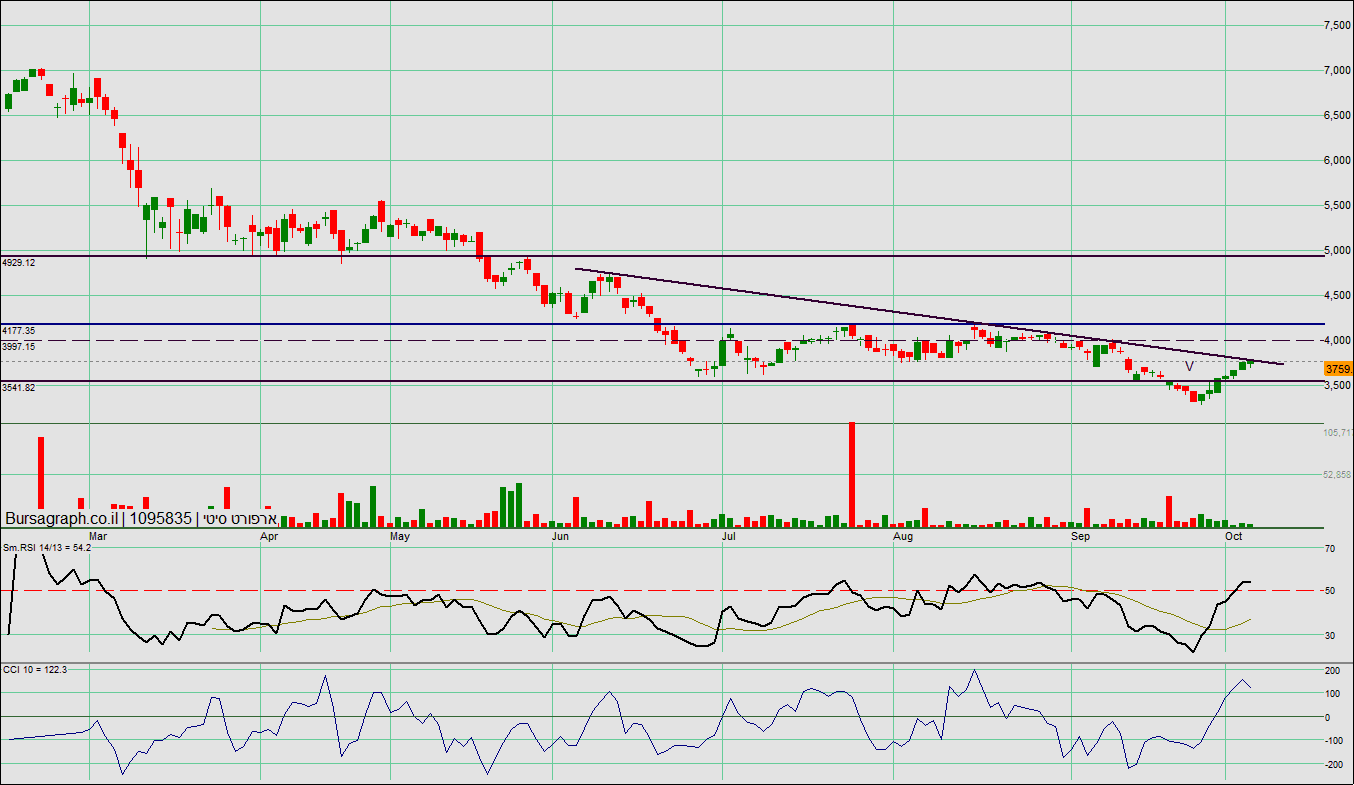Image resolution: width=1354 pixels, height=785 pixels.
Task: Click the Mar label on the time axis
Action: pyautogui.click(x=98, y=537)
